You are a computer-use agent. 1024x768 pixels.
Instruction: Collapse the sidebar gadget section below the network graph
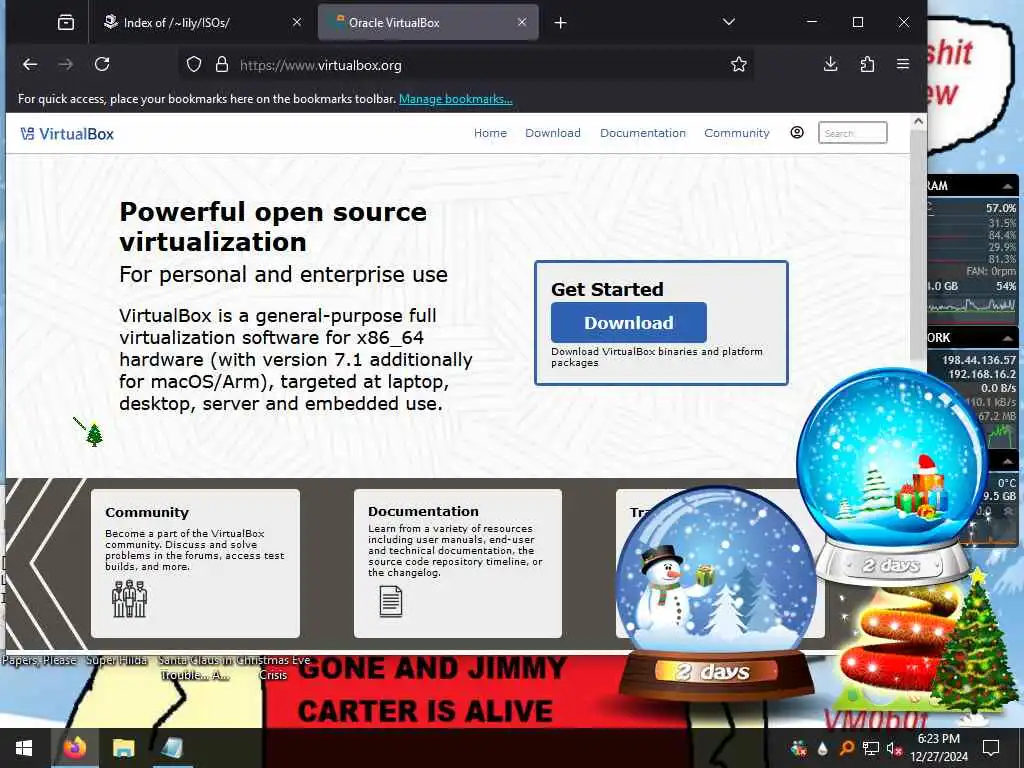tap(1007, 462)
